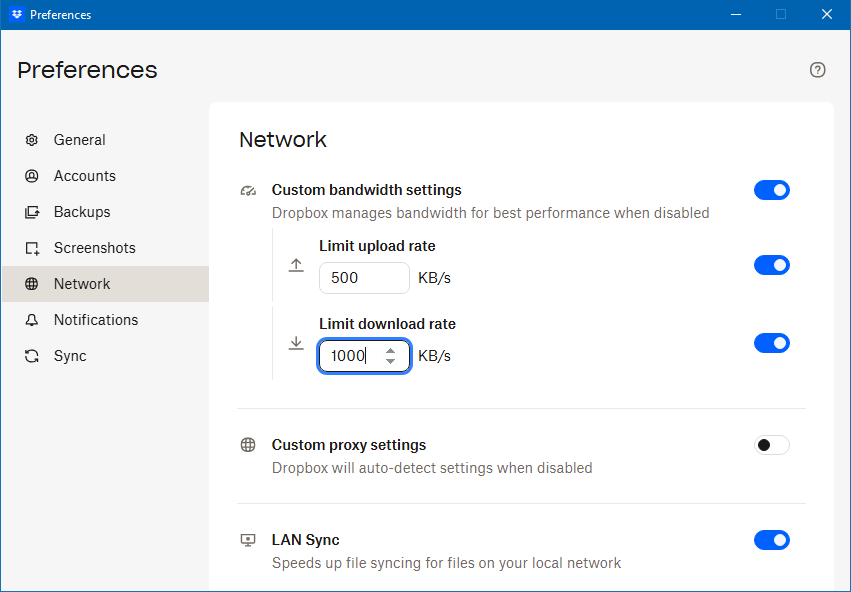Image resolution: width=851 pixels, height=592 pixels.
Task: Increase download rate with up stepper arrow
Action: (x=390, y=351)
